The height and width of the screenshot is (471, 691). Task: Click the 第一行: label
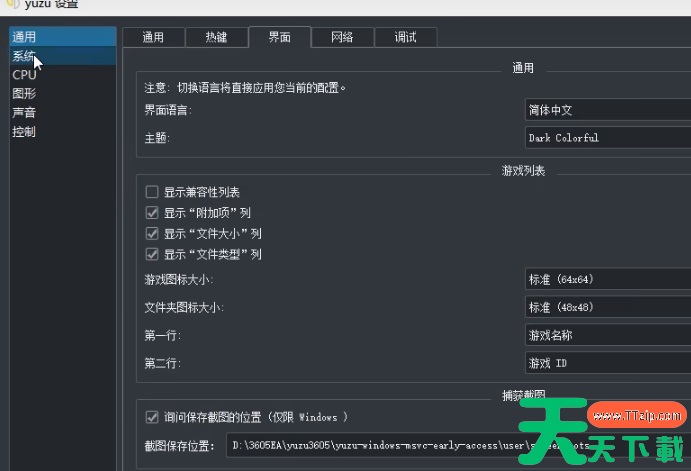(x=163, y=336)
